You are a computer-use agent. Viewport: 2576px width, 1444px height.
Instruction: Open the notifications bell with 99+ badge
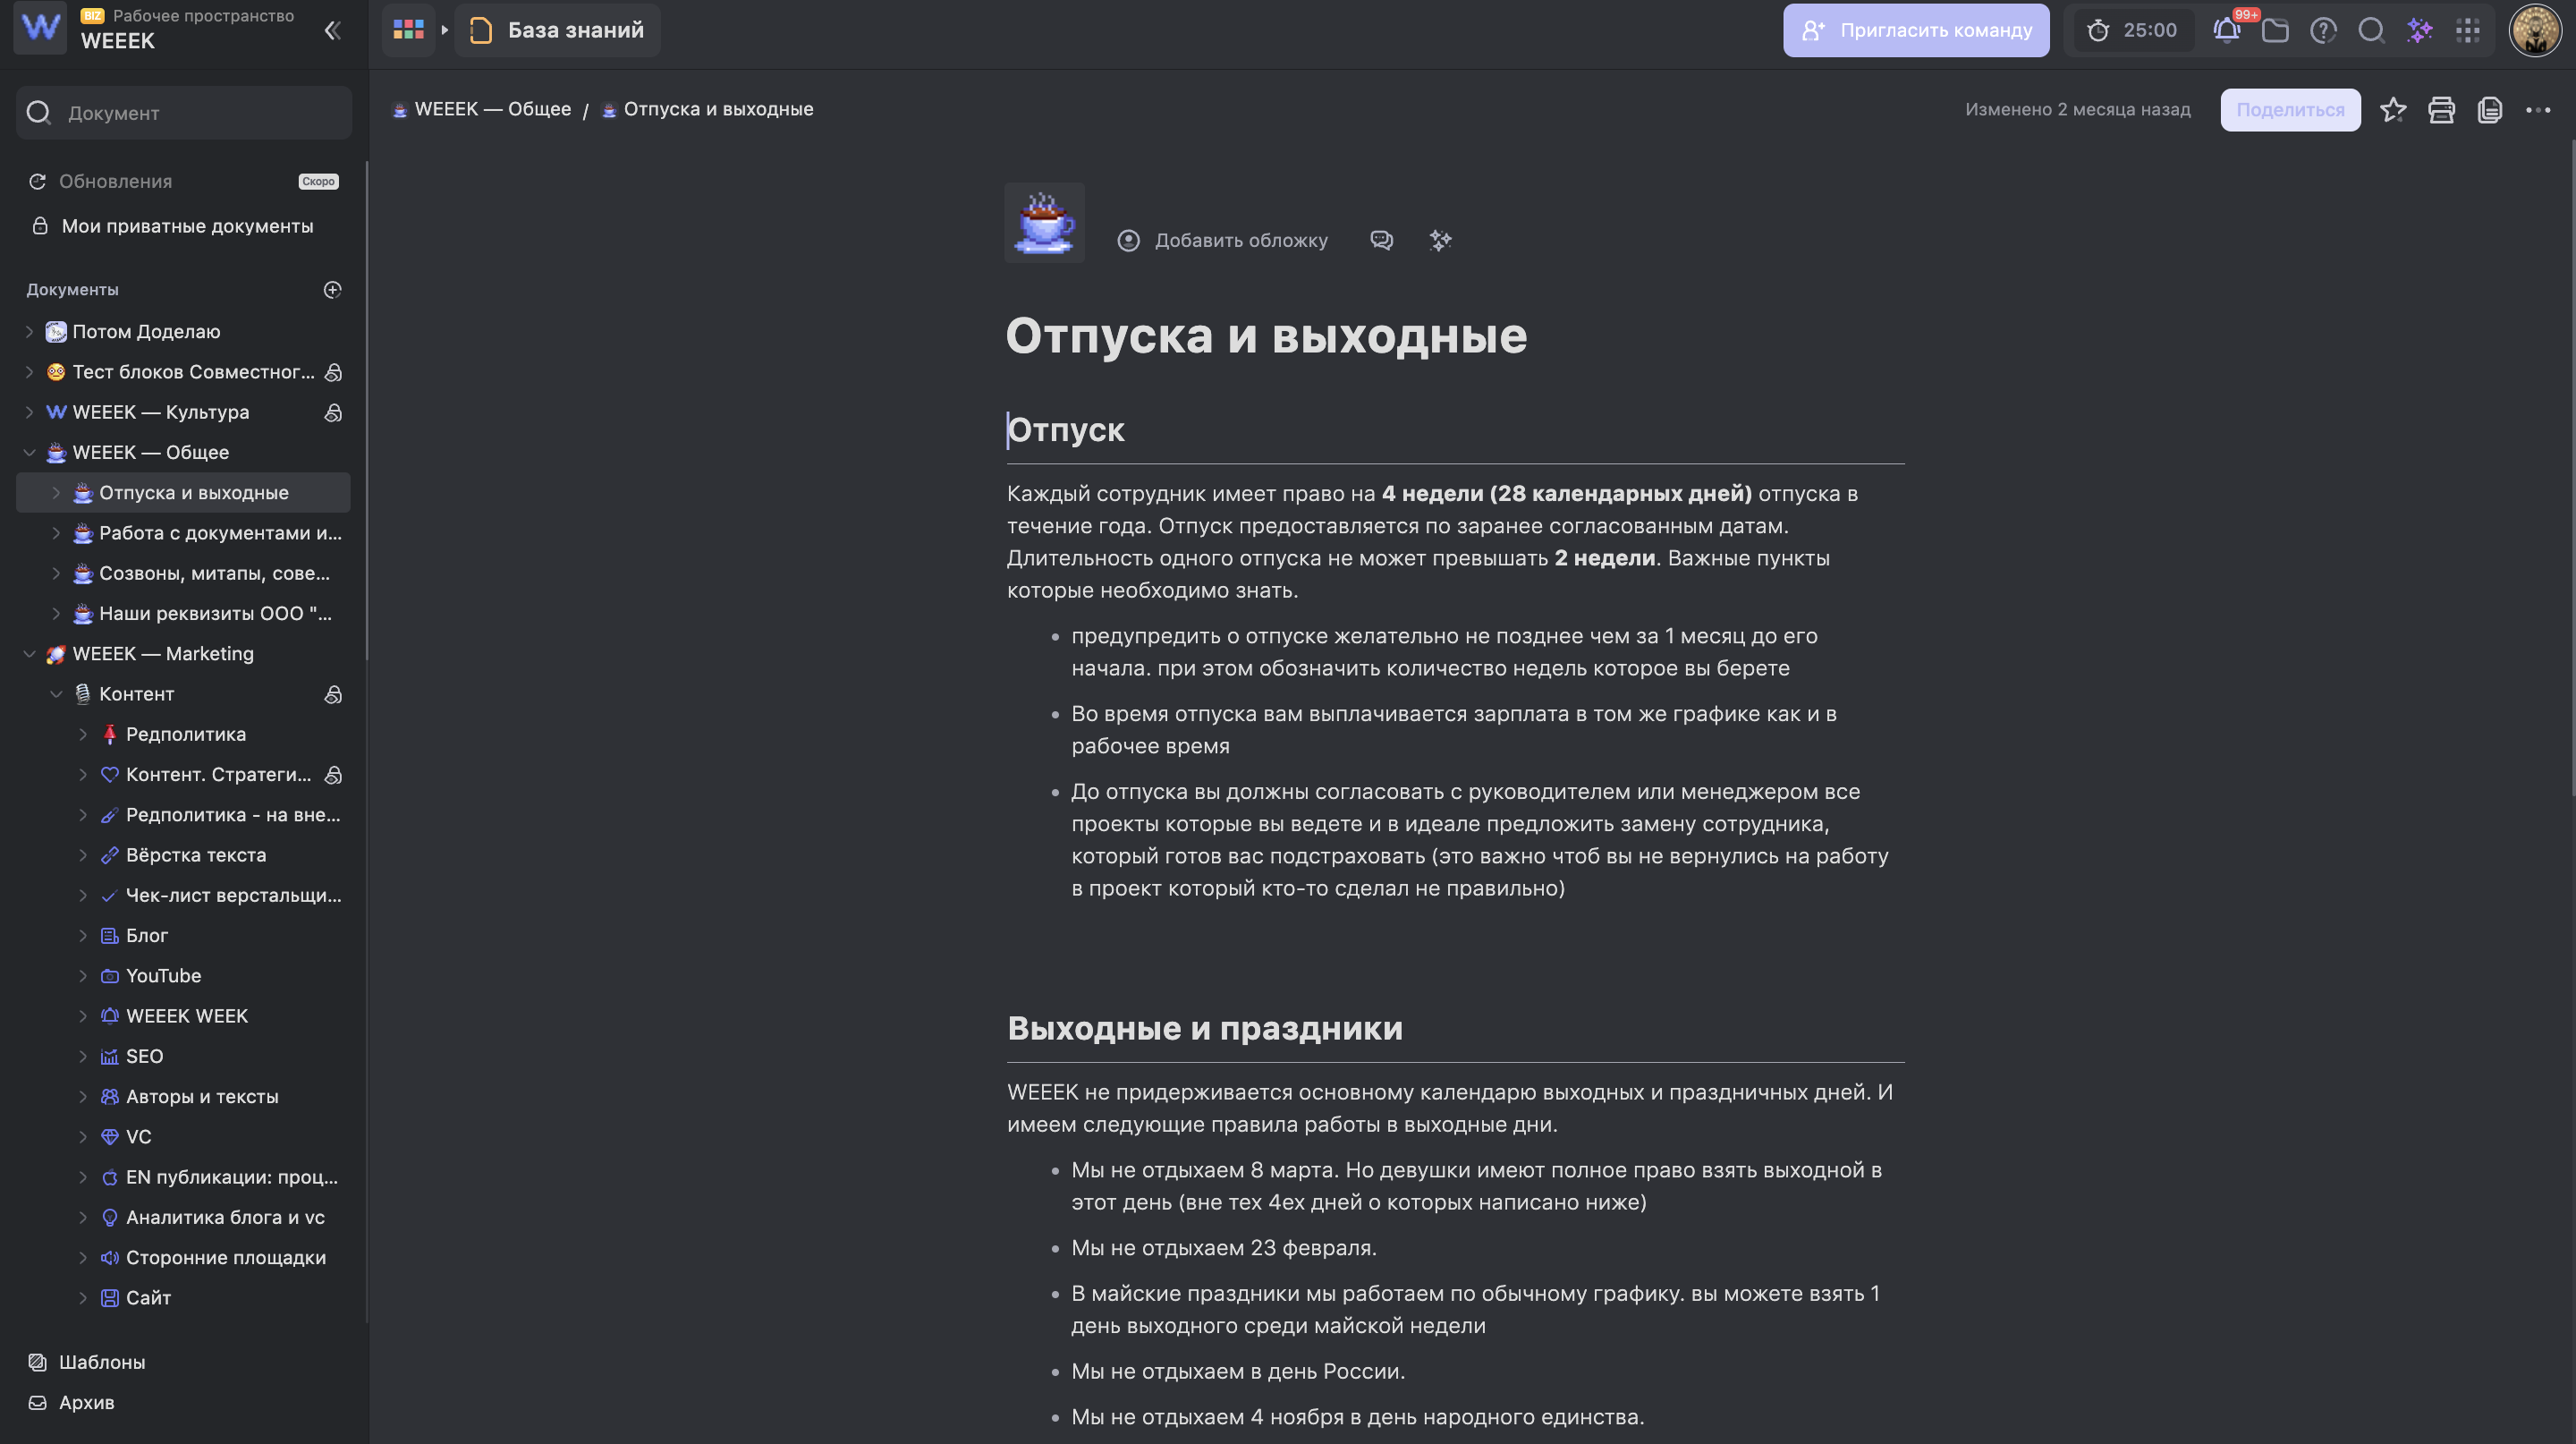2226,30
